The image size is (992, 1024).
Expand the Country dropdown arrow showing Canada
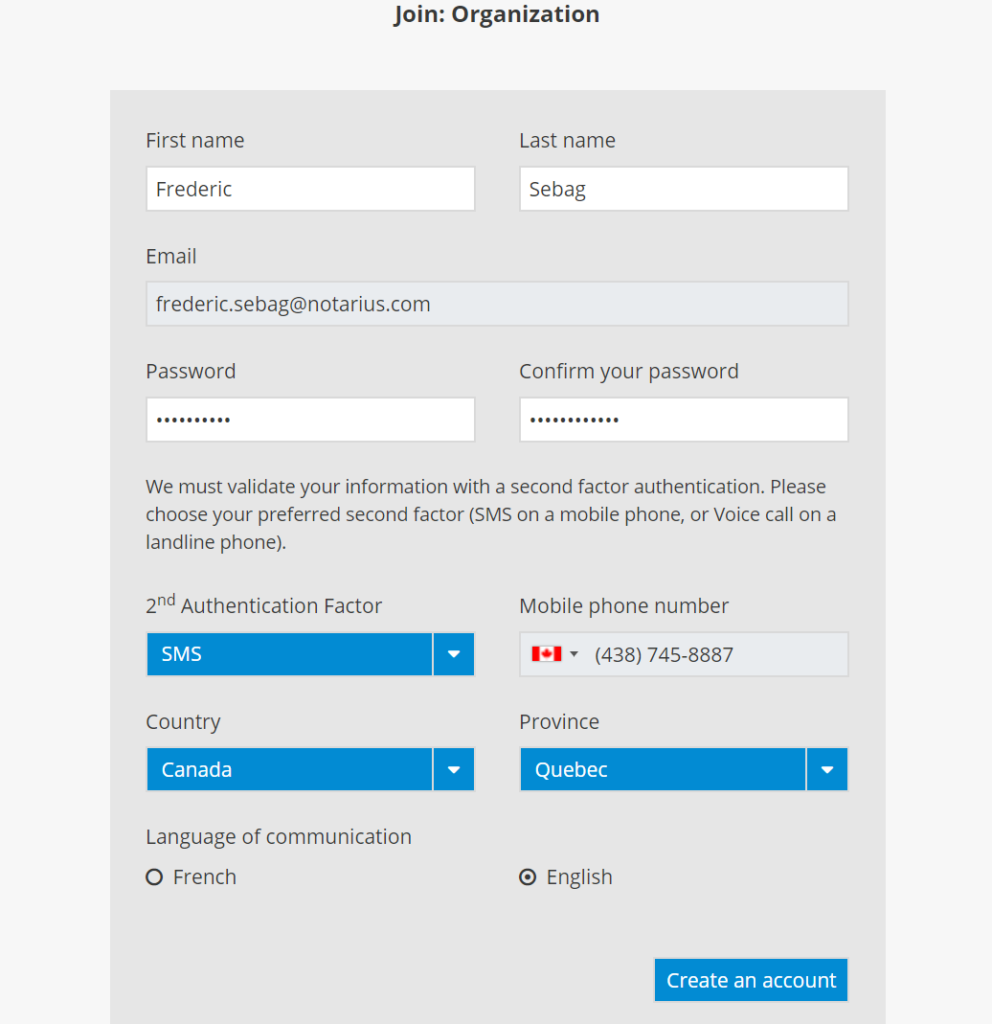pyautogui.click(x=454, y=770)
